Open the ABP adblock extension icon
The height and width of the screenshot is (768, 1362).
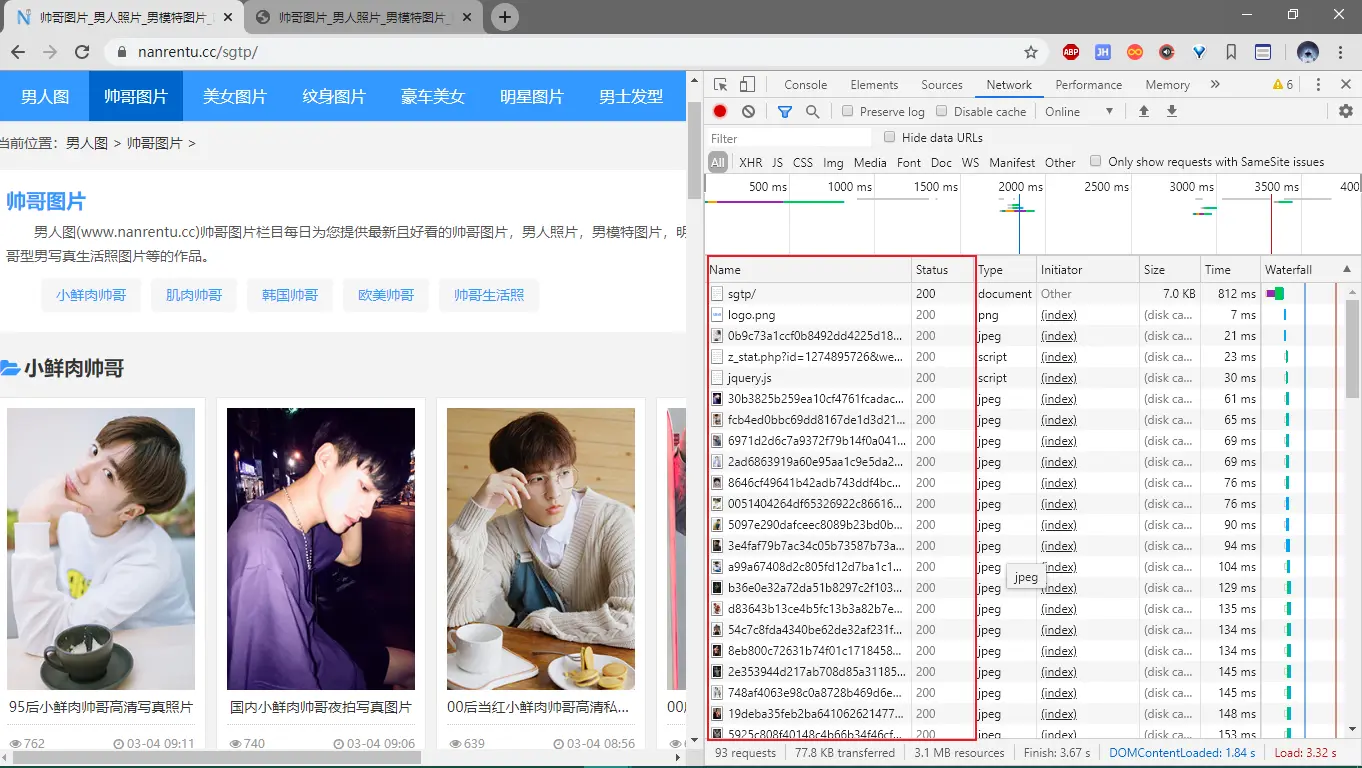pos(1071,52)
